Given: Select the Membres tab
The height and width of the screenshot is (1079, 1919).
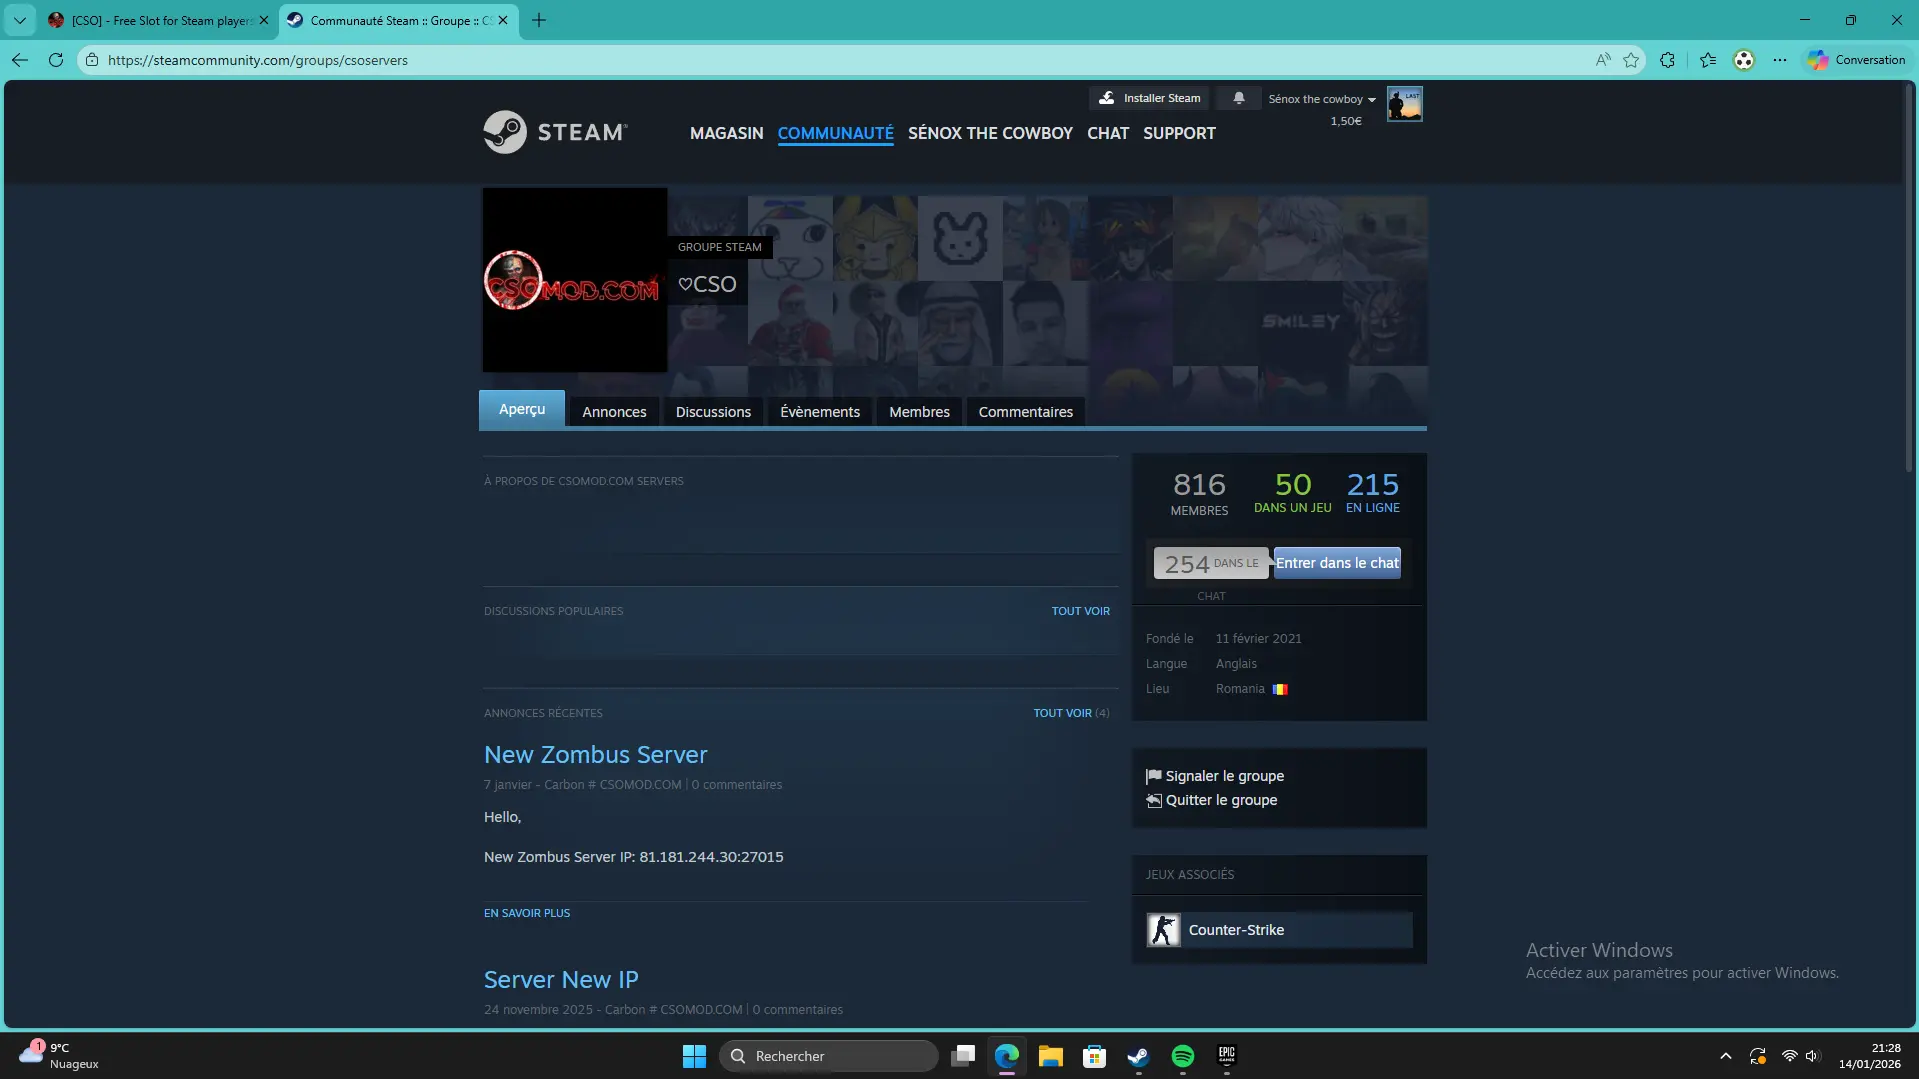Looking at the screenshot, I should pos(919,412).
